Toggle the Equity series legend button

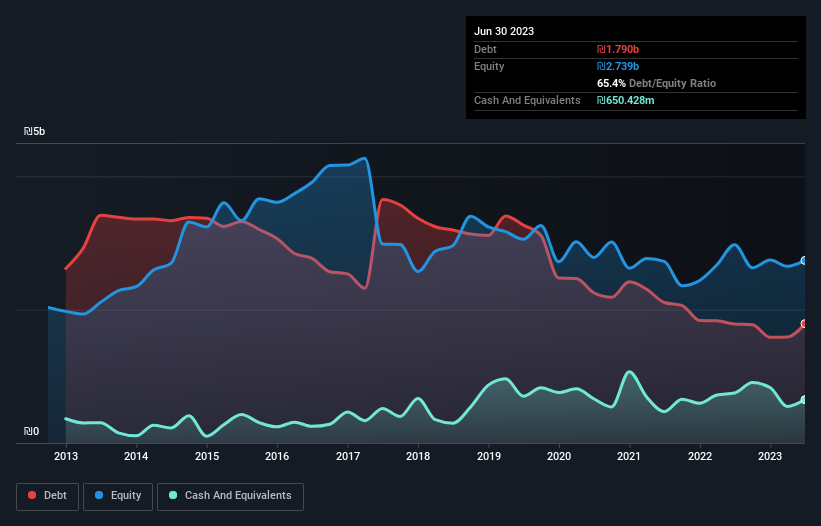[118, 496]
